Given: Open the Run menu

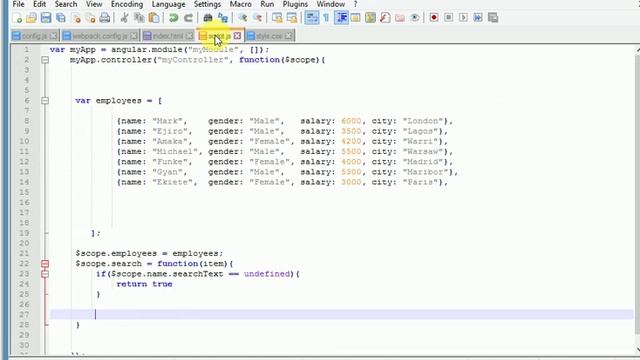Looking at the screenshot, I should click(x=267, y=4).
